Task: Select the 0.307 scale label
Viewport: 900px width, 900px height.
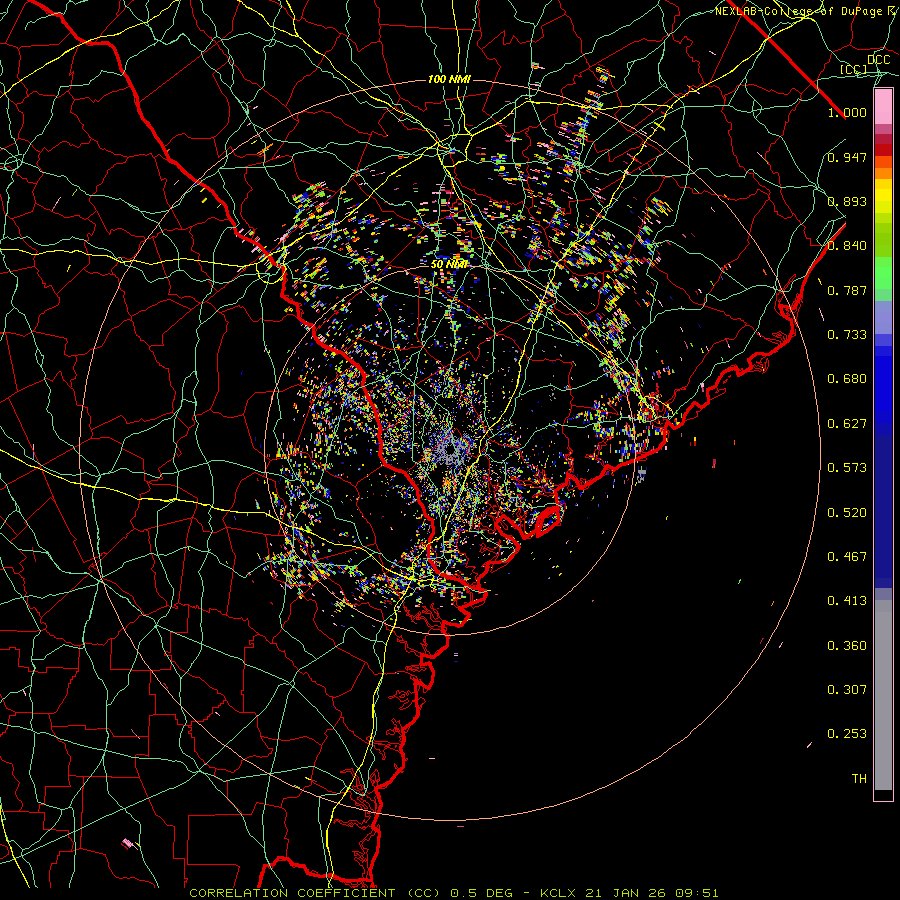Action: pos(847,690)
